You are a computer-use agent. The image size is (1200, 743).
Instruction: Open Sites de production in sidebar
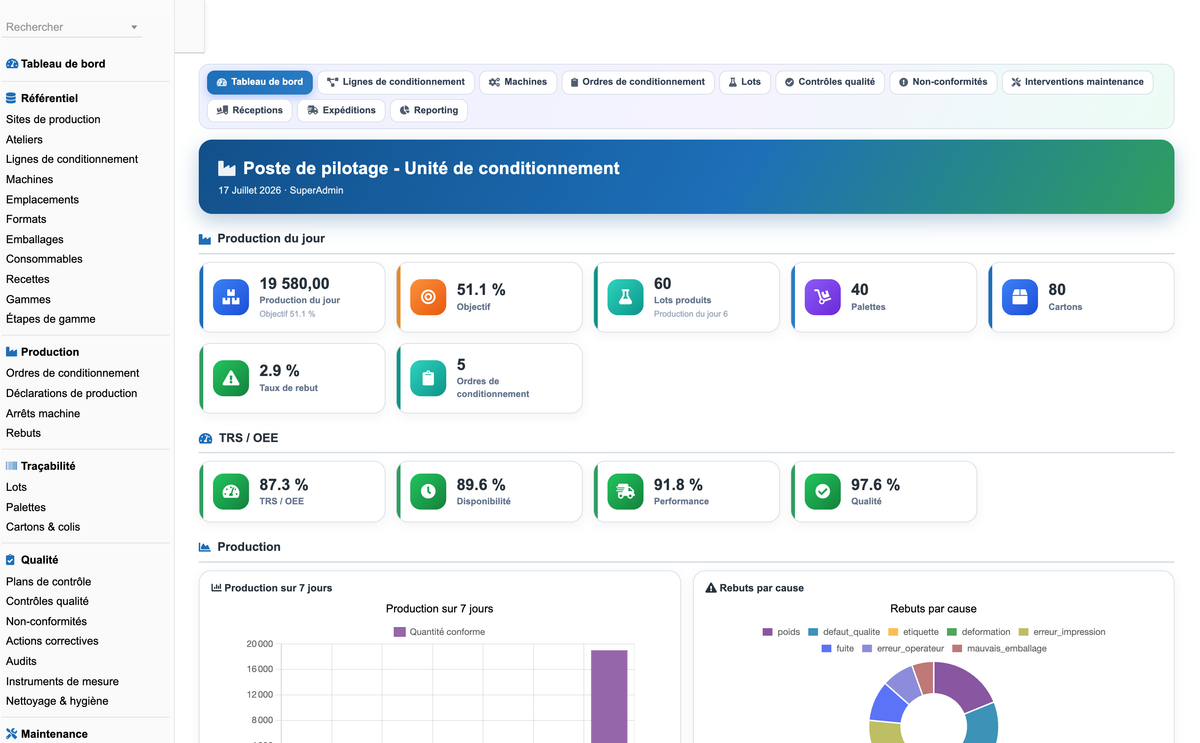click(x=53, y=119)
